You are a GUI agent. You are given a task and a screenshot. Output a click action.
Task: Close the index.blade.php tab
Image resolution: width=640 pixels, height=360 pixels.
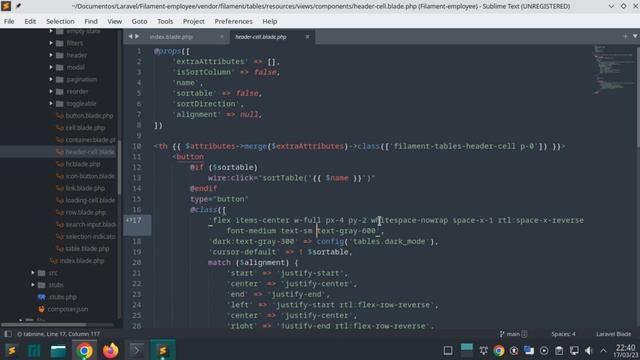(222, 37)
